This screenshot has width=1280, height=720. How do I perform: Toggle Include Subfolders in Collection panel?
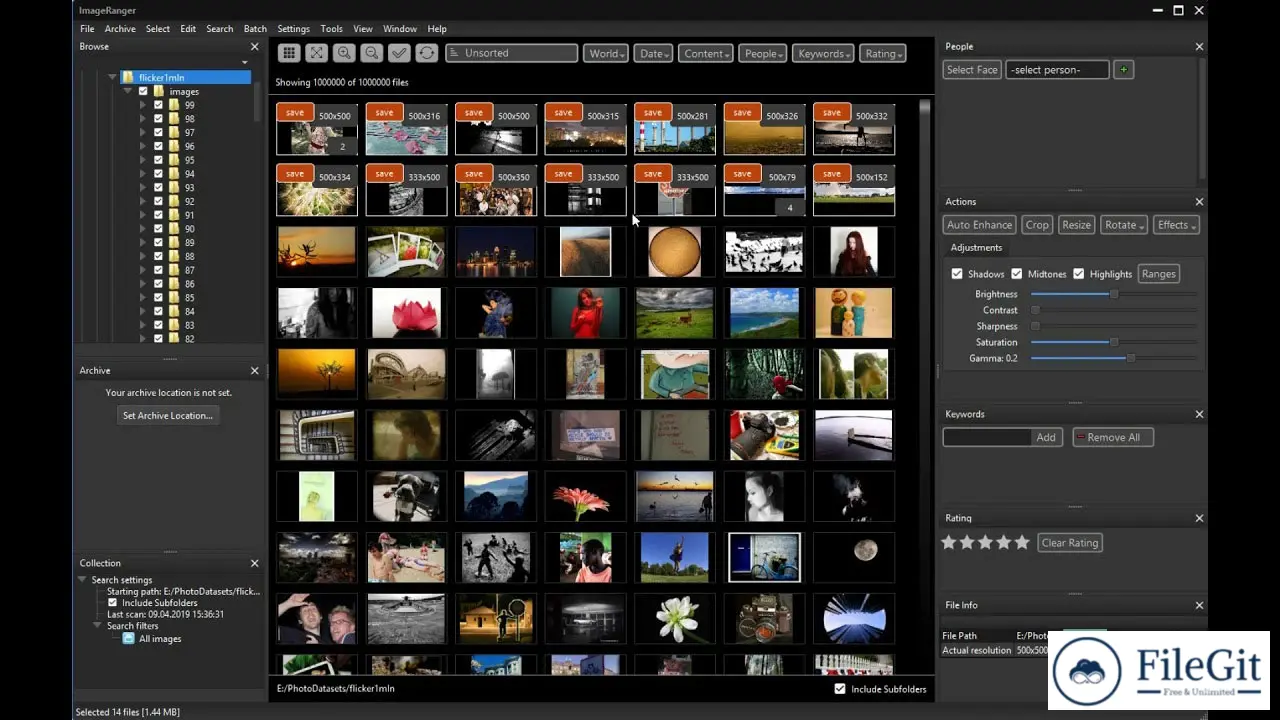point(113,603)
